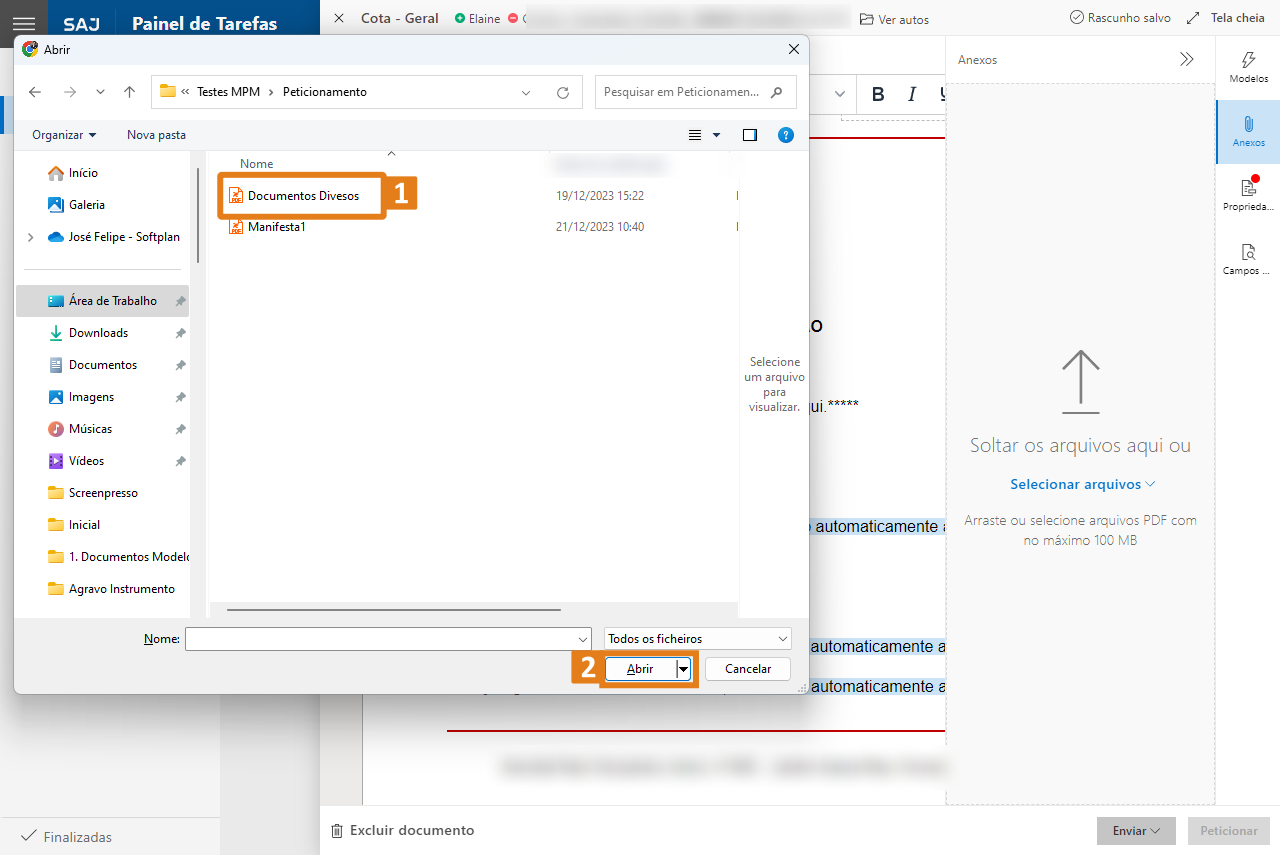Select Downloads in the navigation pane
1280x855 pixels.
[98, 333]
